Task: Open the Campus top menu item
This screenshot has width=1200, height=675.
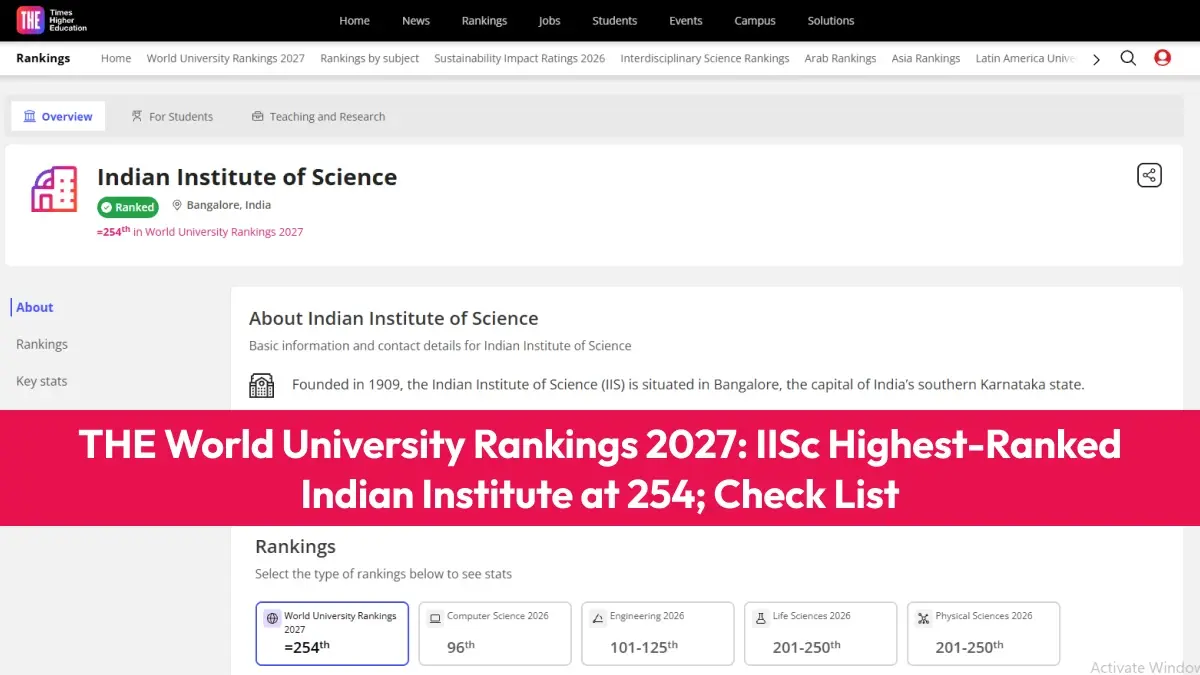Action: pos(754,20)
